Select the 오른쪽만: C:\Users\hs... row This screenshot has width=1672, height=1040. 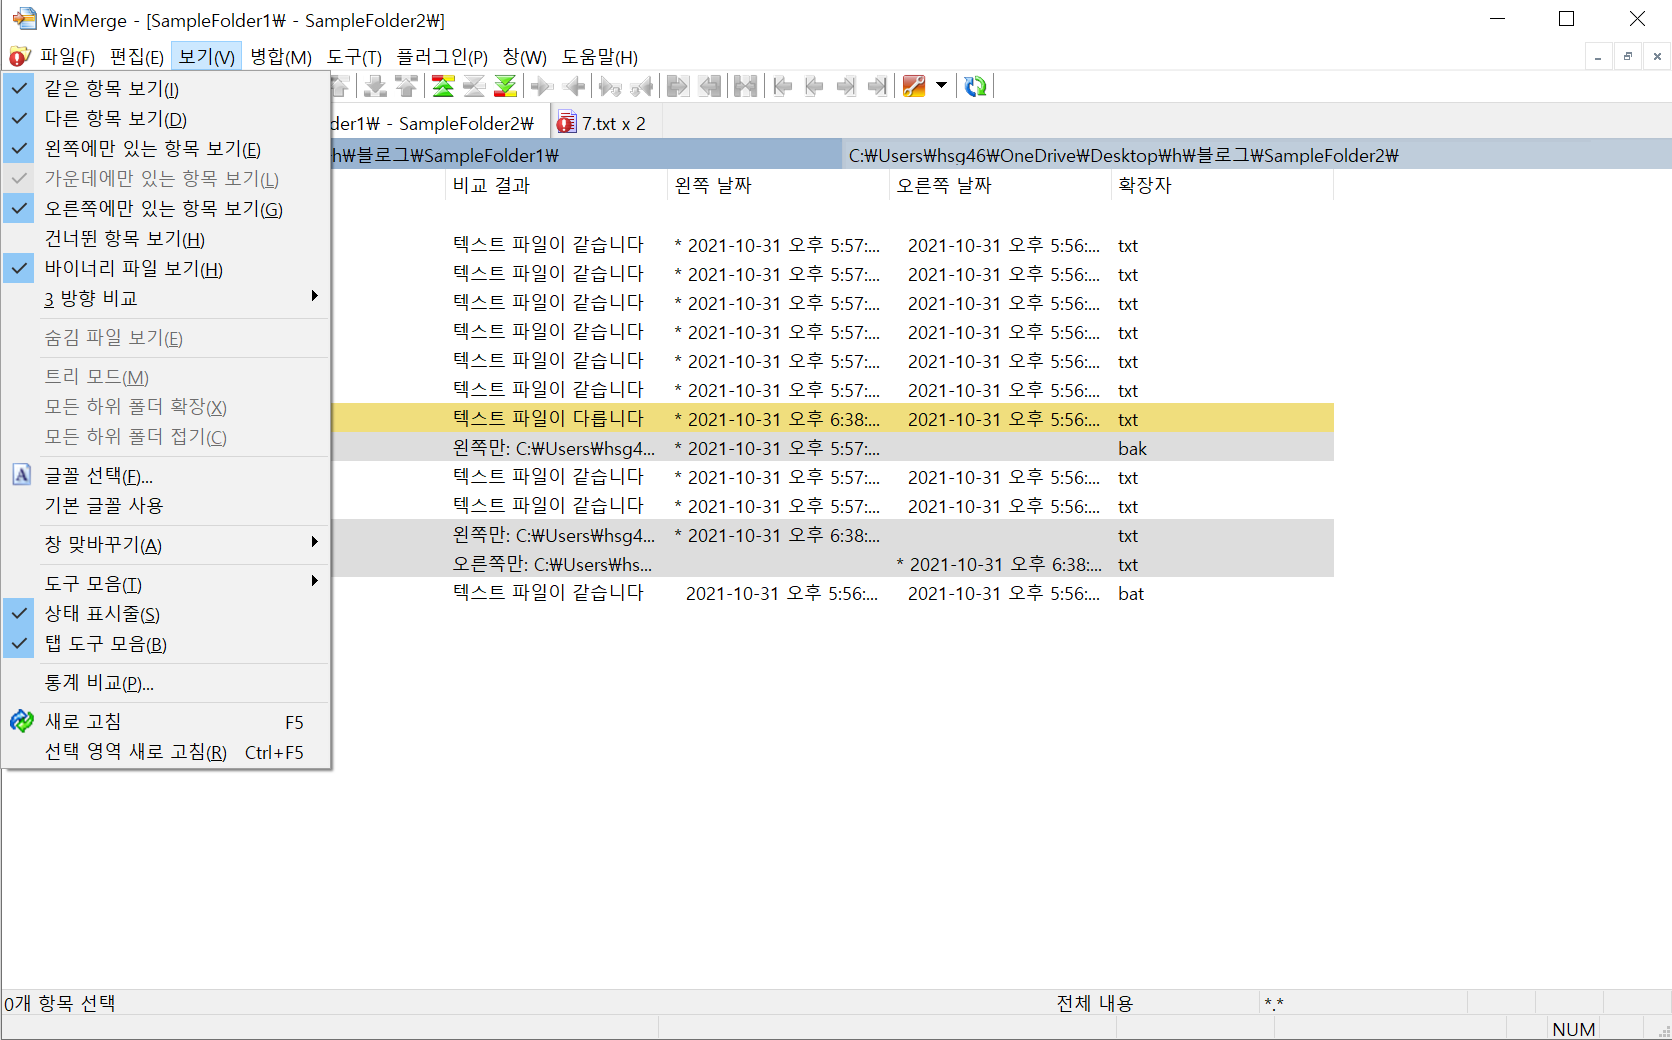(832, 564)
